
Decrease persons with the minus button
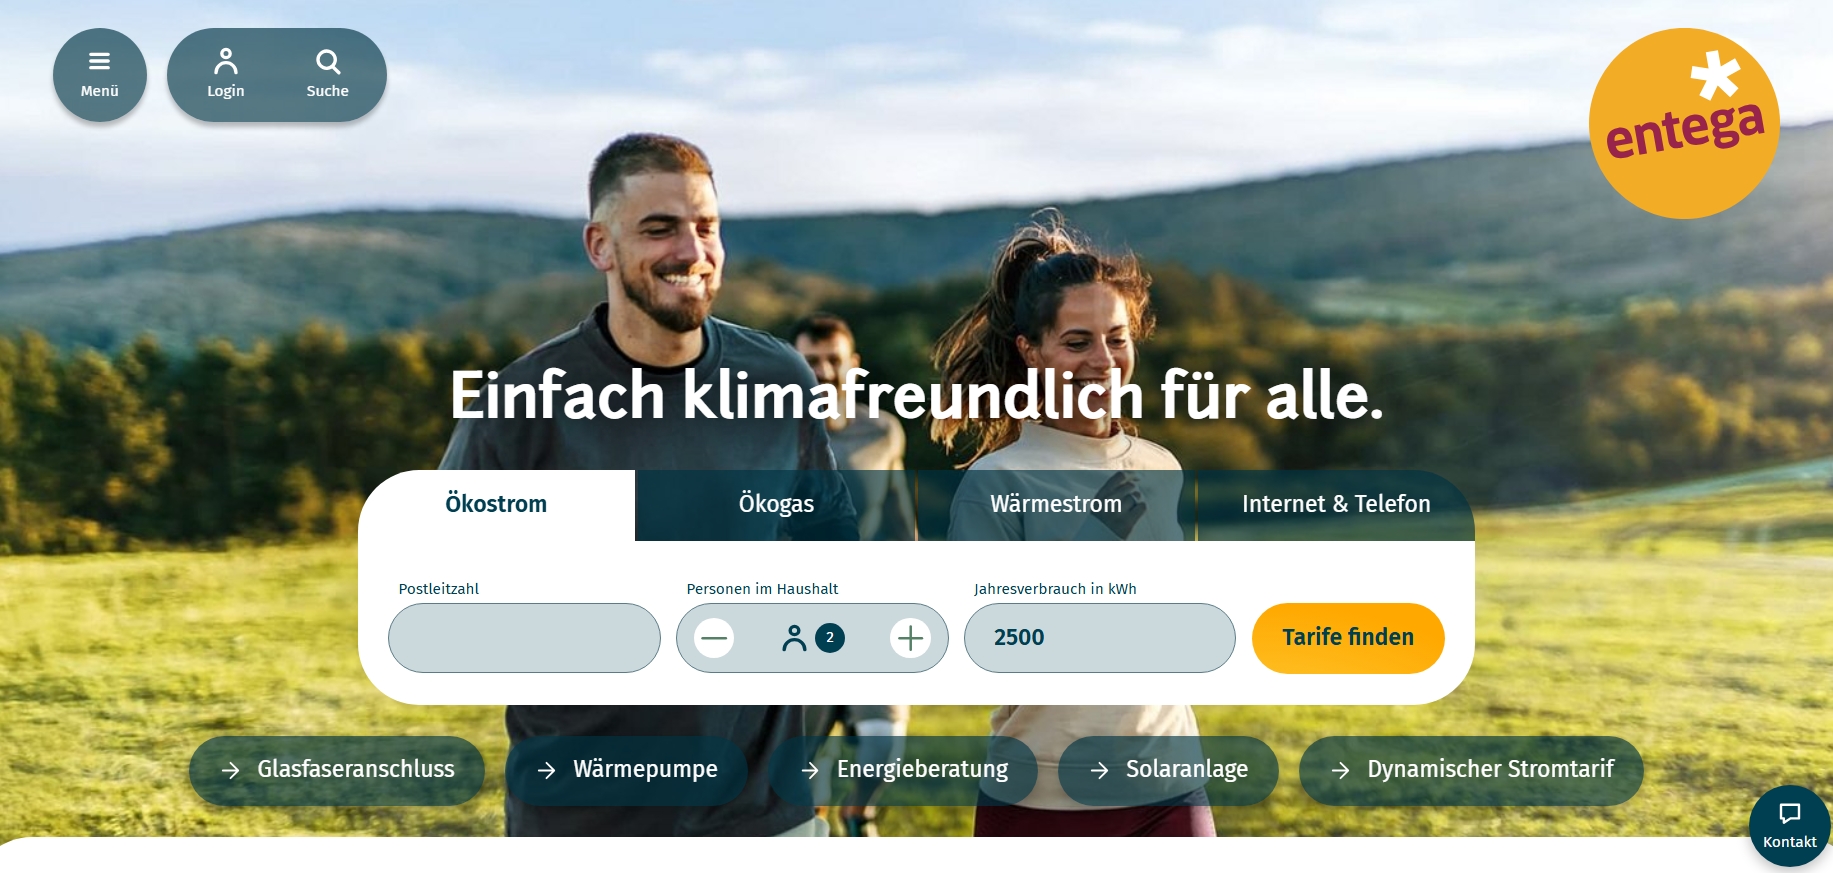pyautogui.click(x=714, y=638)
